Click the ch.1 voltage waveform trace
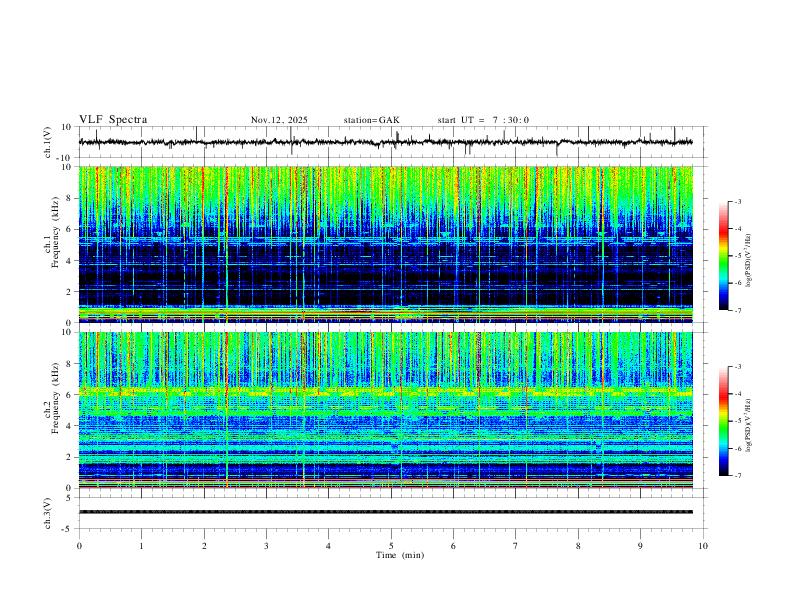 [x=385, y=142]
